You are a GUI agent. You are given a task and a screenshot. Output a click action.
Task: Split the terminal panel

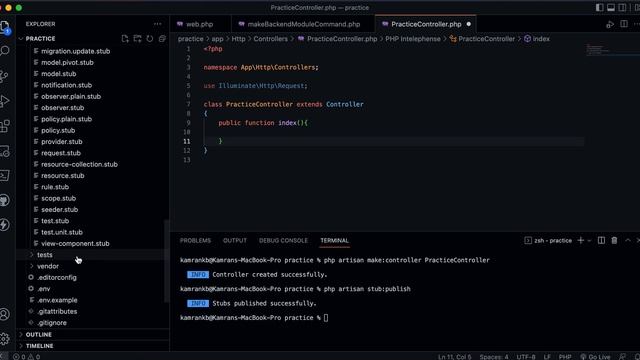[x=601, y=240]
